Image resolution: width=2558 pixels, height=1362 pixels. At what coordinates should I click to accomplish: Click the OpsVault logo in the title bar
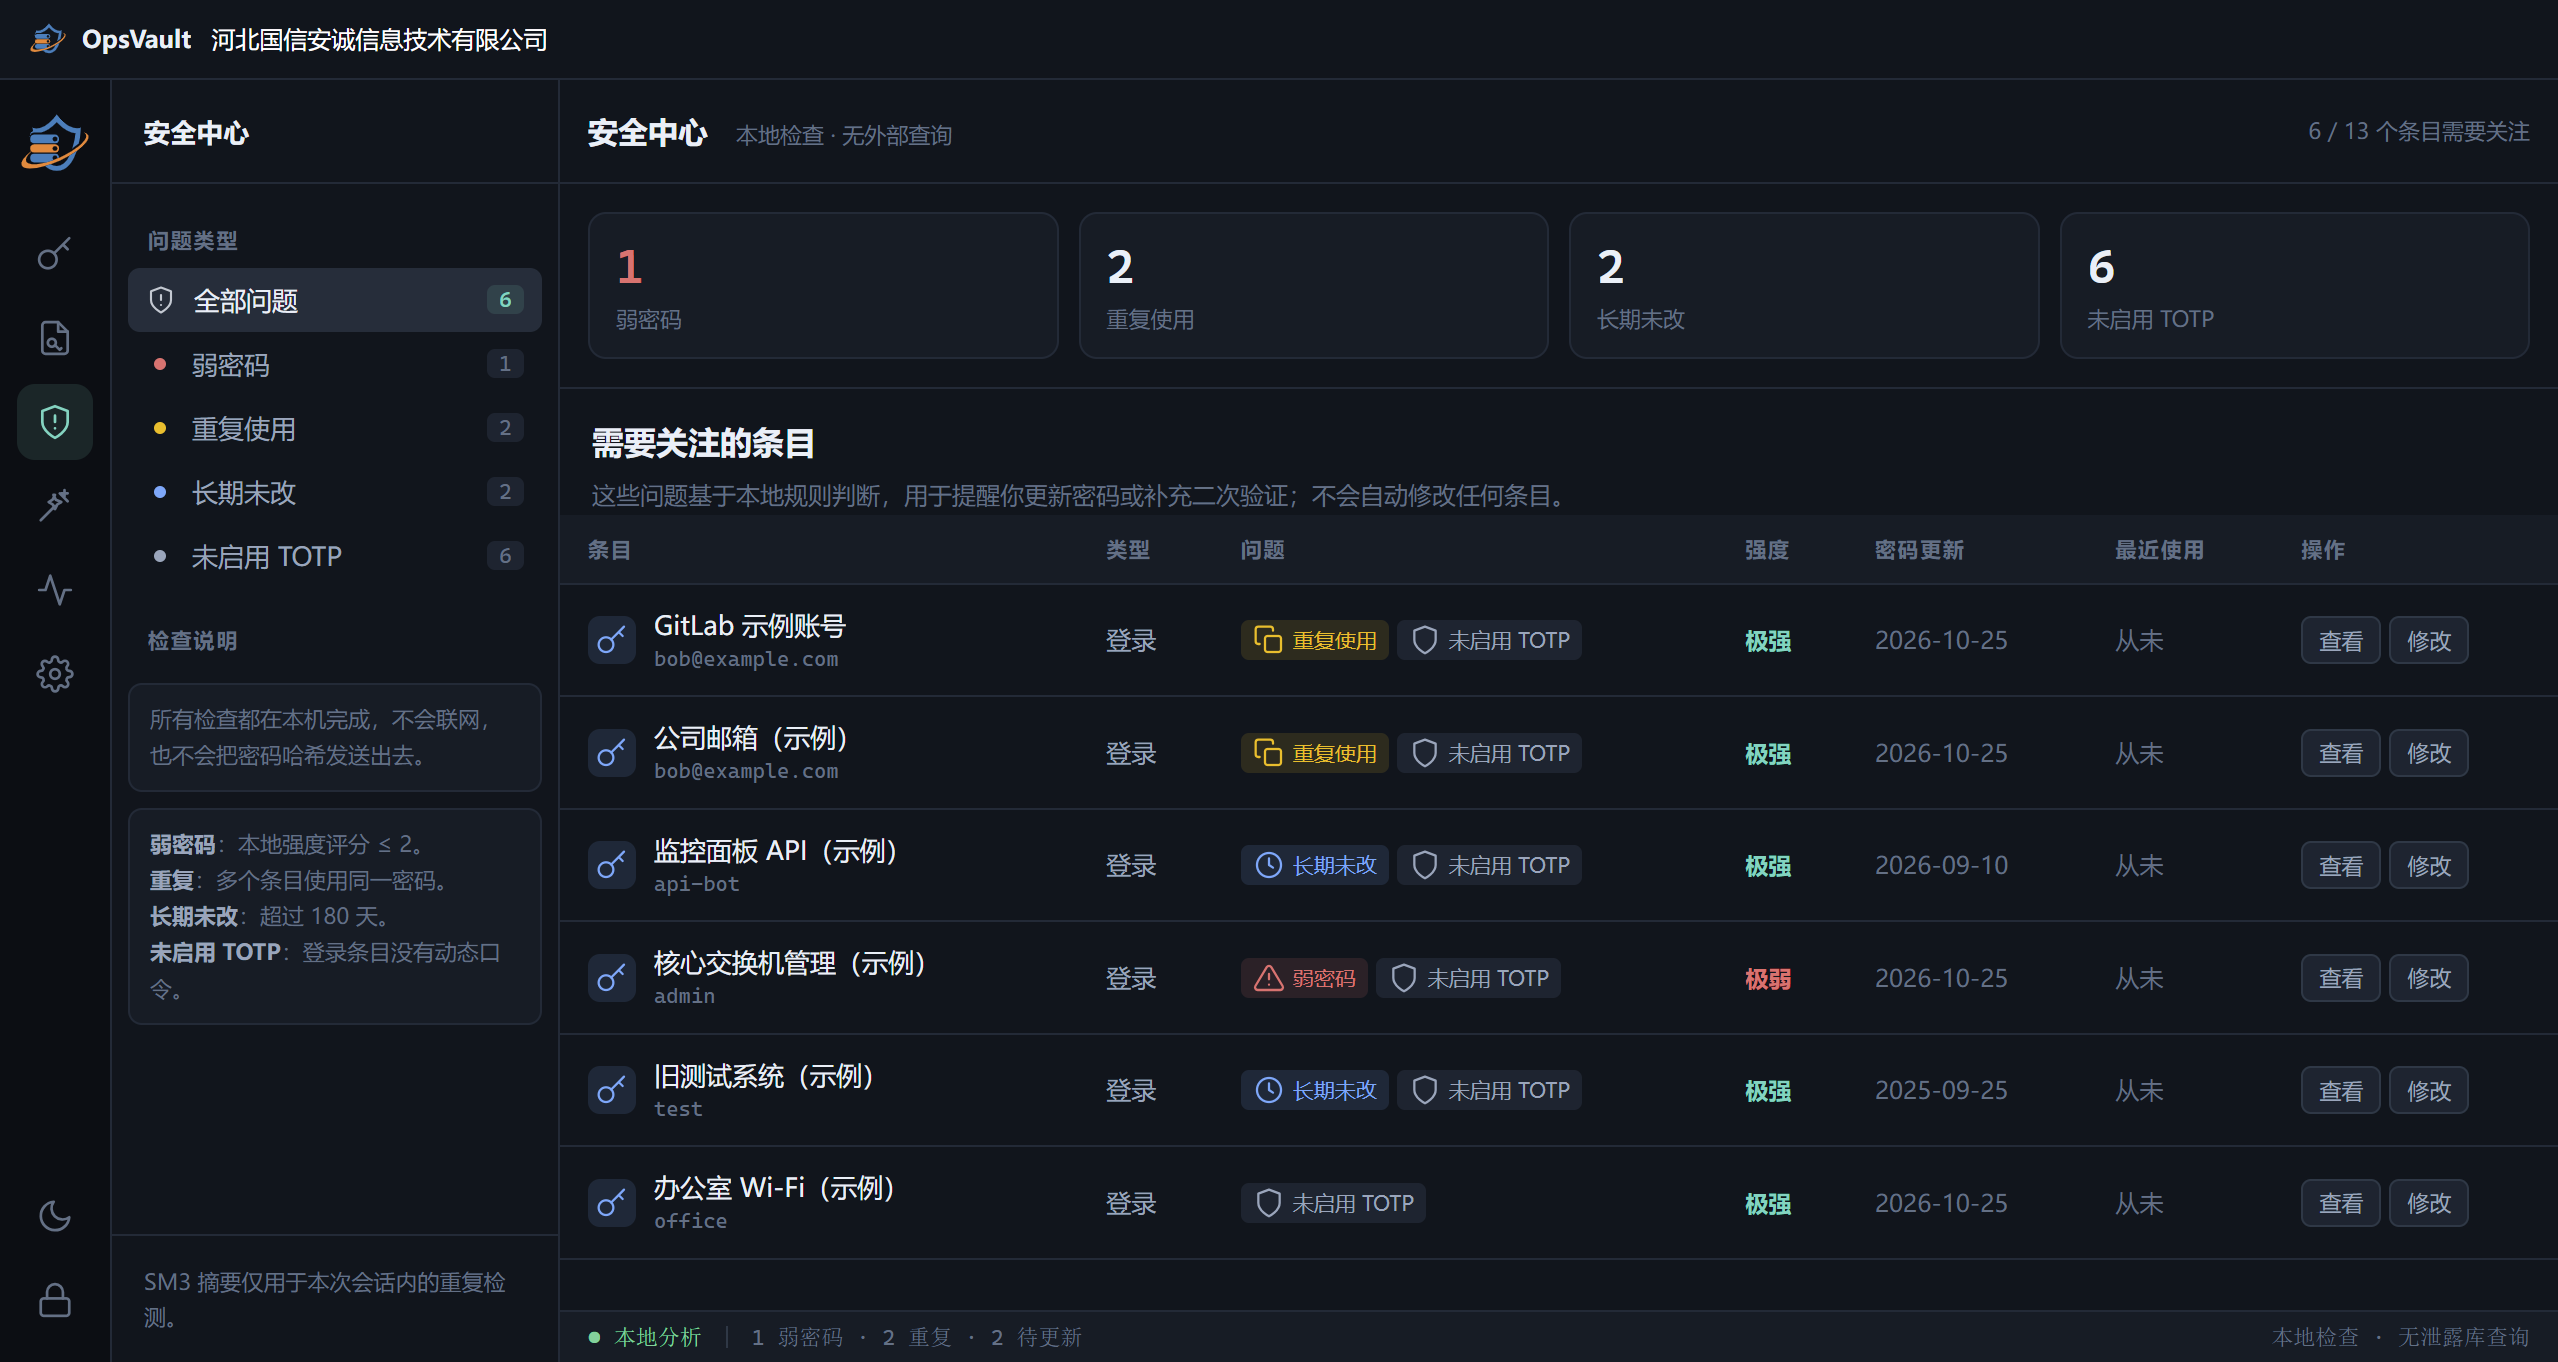click(47, 39)
